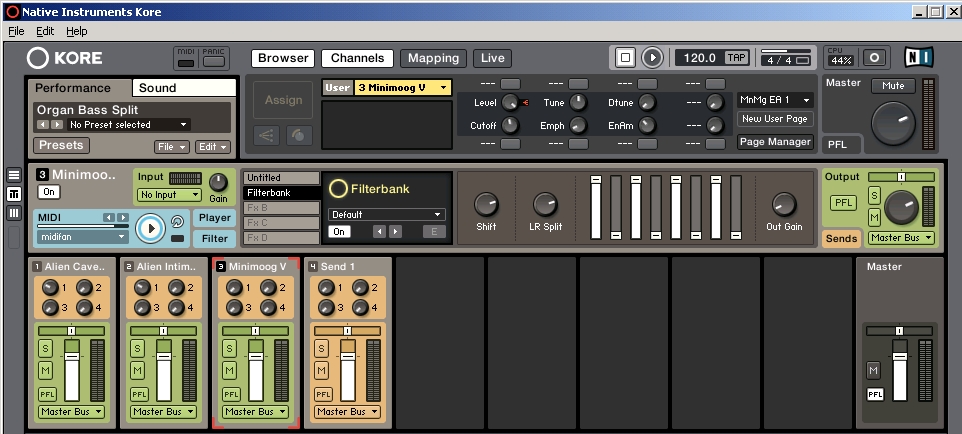The image size is (962, 434).
Task: Open the No Input dropdown
Action: [x=169, y=195]
